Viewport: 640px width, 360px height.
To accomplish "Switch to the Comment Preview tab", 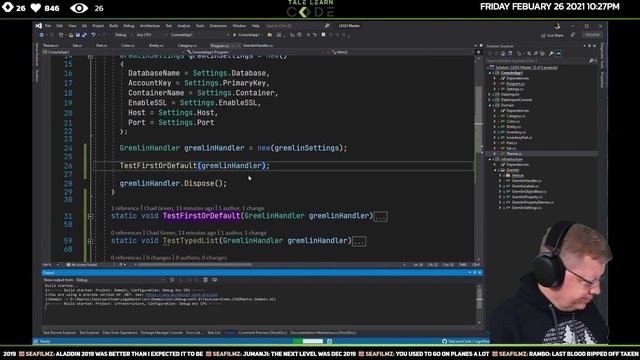I will tap(262, 333).
